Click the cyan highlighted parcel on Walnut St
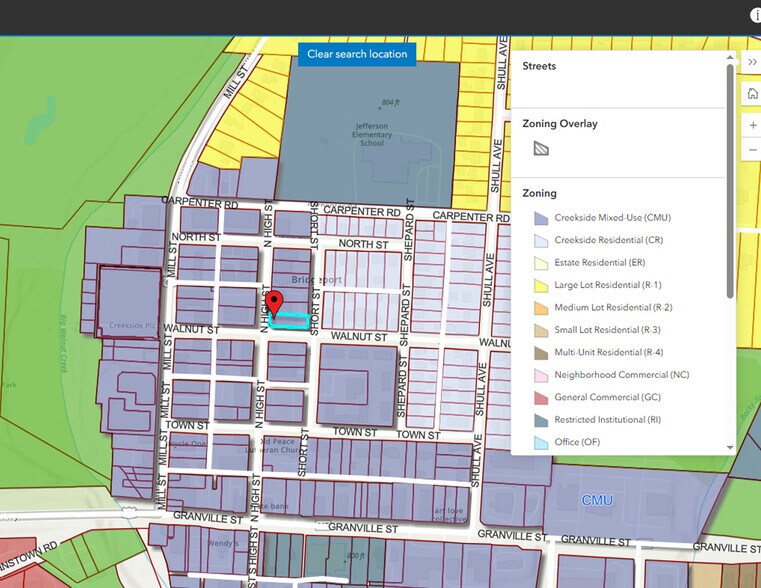 [293, 321]
